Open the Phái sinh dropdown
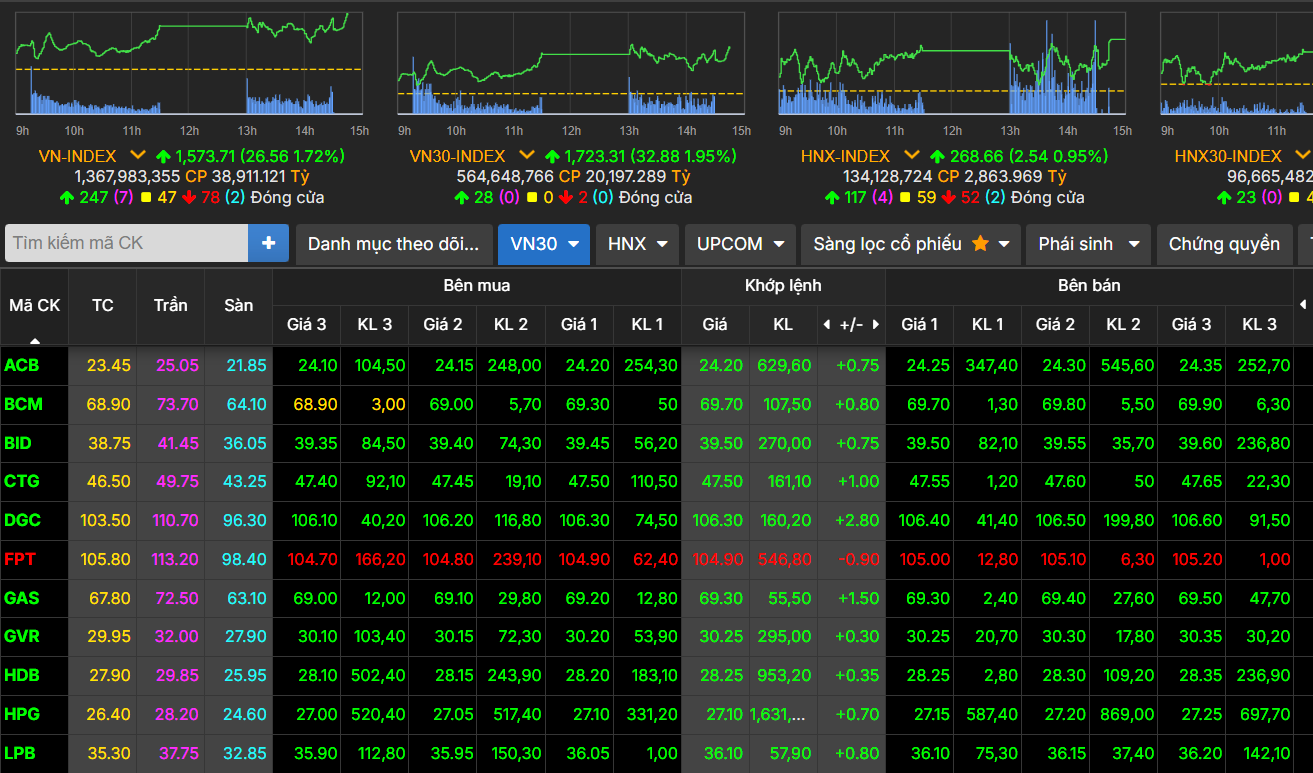This screenshot has height=773, width=1313. click(x=1133, y=244)
